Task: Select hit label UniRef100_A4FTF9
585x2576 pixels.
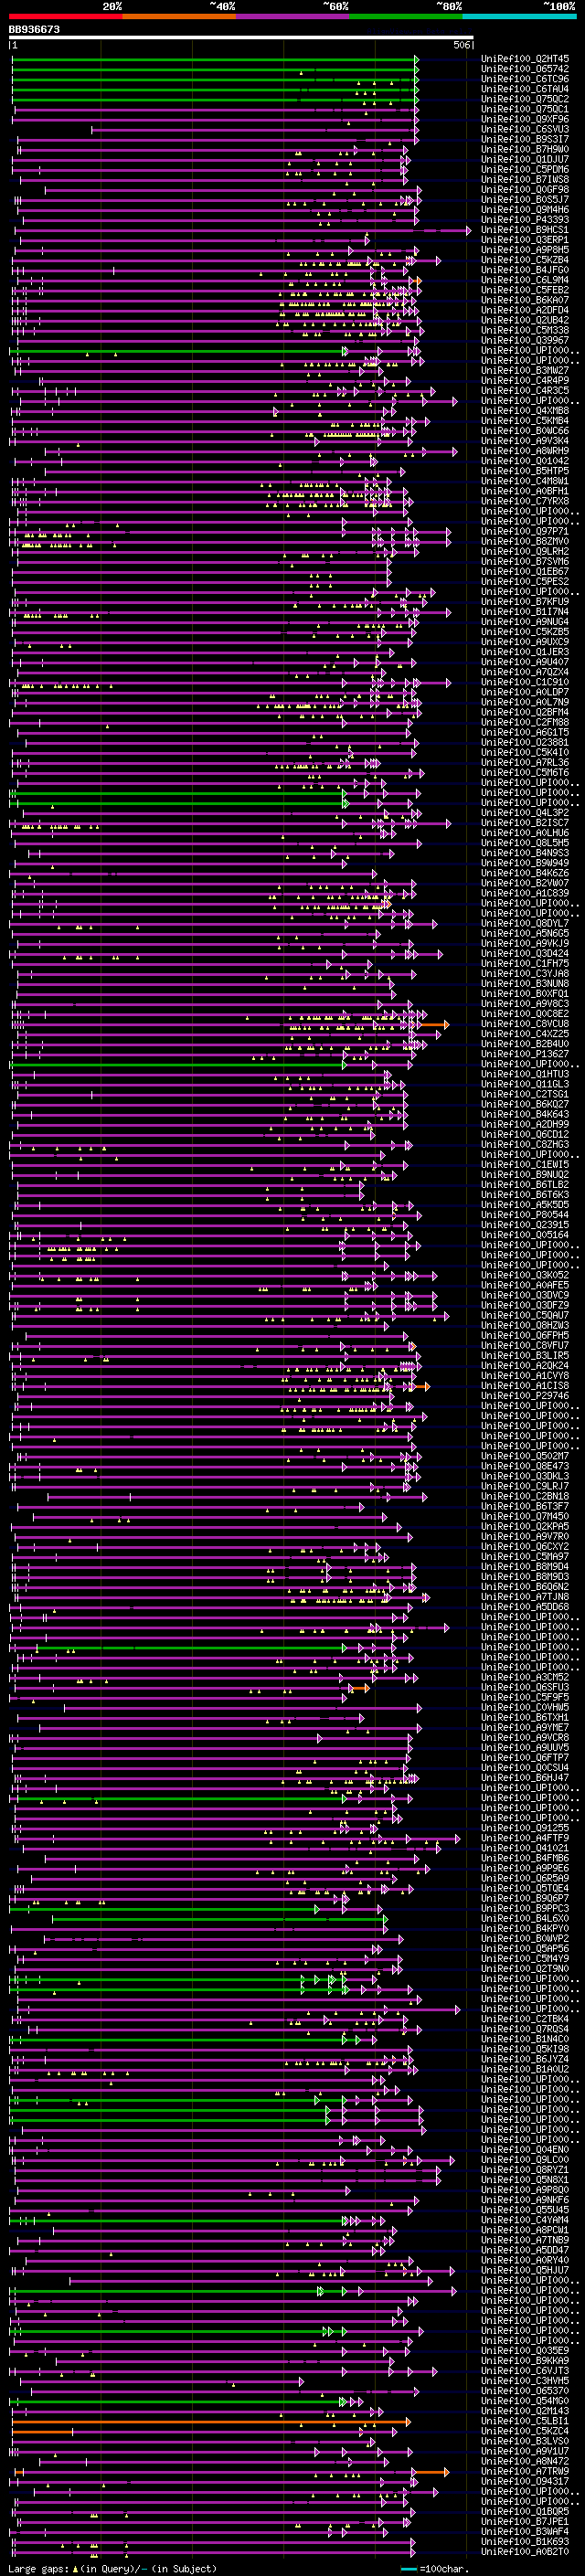Action: (525, 1838)
